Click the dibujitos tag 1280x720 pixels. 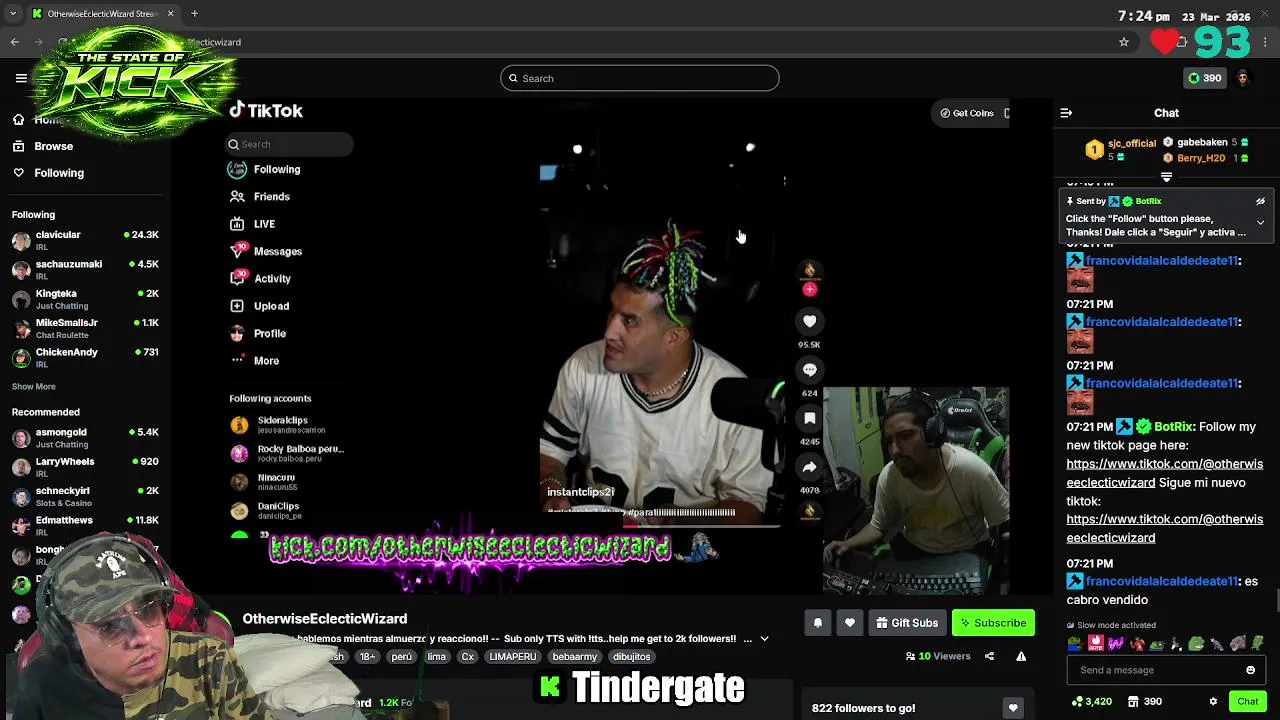[631, 657]
